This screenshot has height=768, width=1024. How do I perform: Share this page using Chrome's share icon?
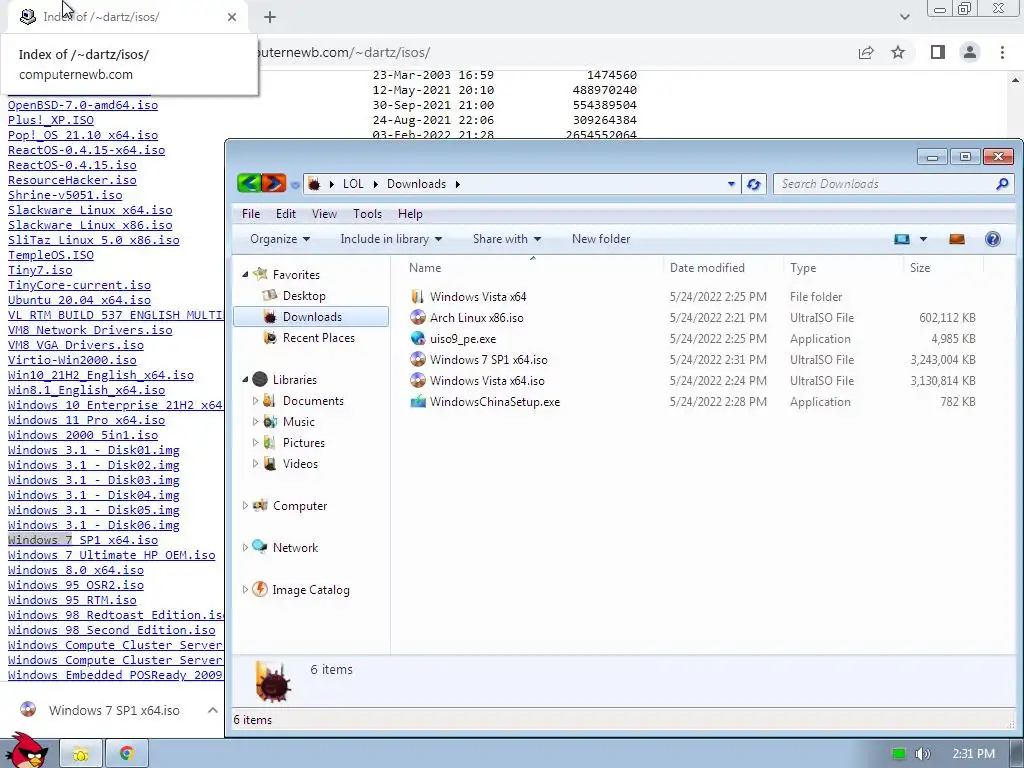click(866, 52)
